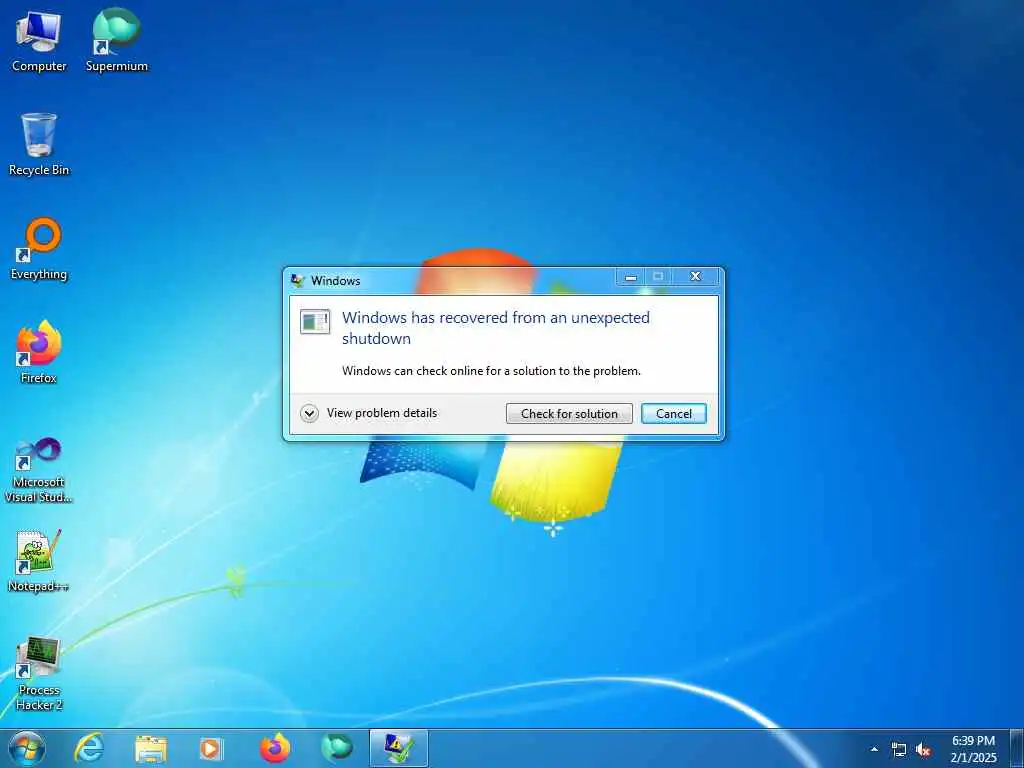This screenshot has height=768, width=1024.
Task: Close the Windows recovery dialog
Action: tap(696, 277)
